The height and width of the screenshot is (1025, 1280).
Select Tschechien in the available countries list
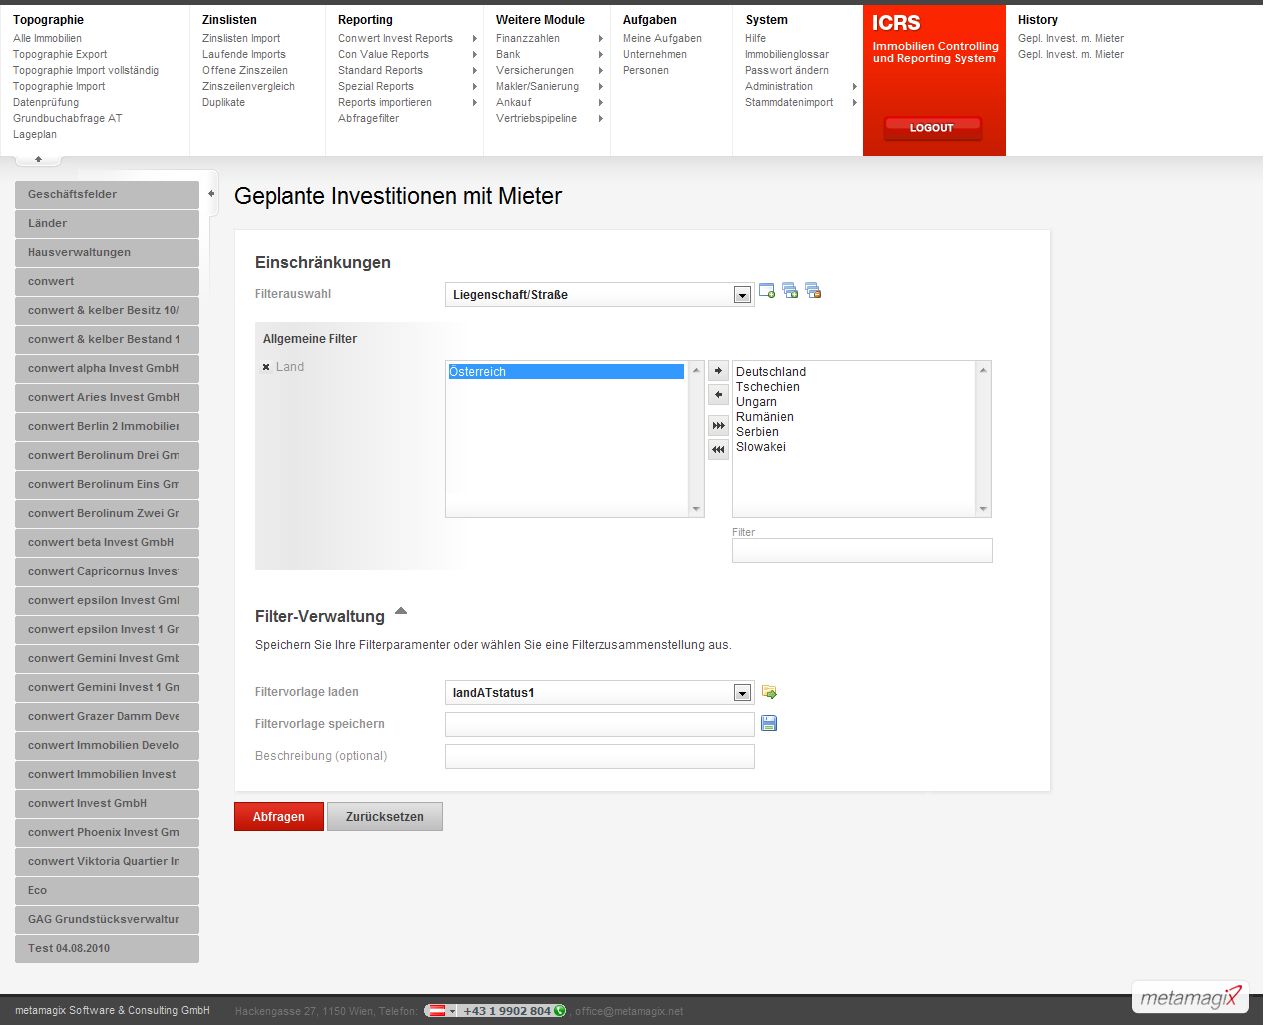[768, 387]
